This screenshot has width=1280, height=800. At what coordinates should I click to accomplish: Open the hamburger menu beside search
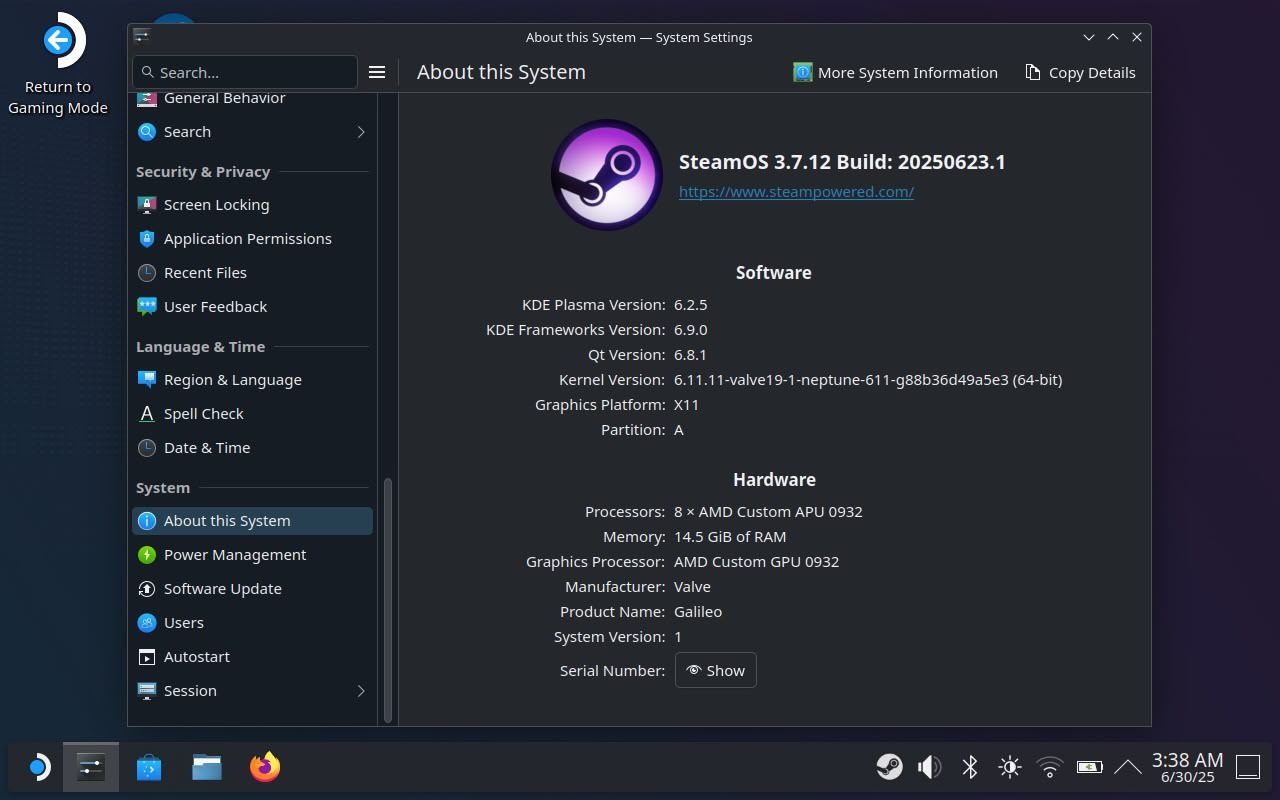(377, 72)
